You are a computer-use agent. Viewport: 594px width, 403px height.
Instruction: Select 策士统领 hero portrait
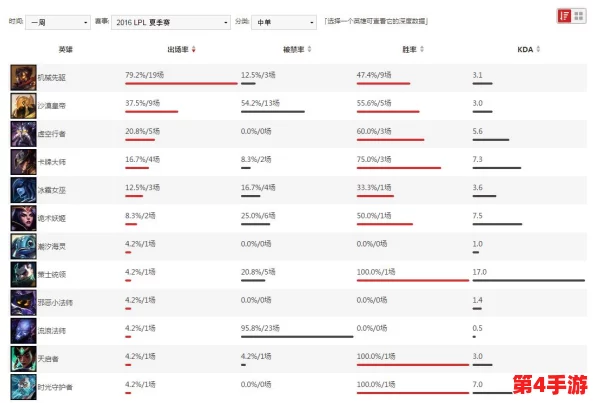[23, 275]
